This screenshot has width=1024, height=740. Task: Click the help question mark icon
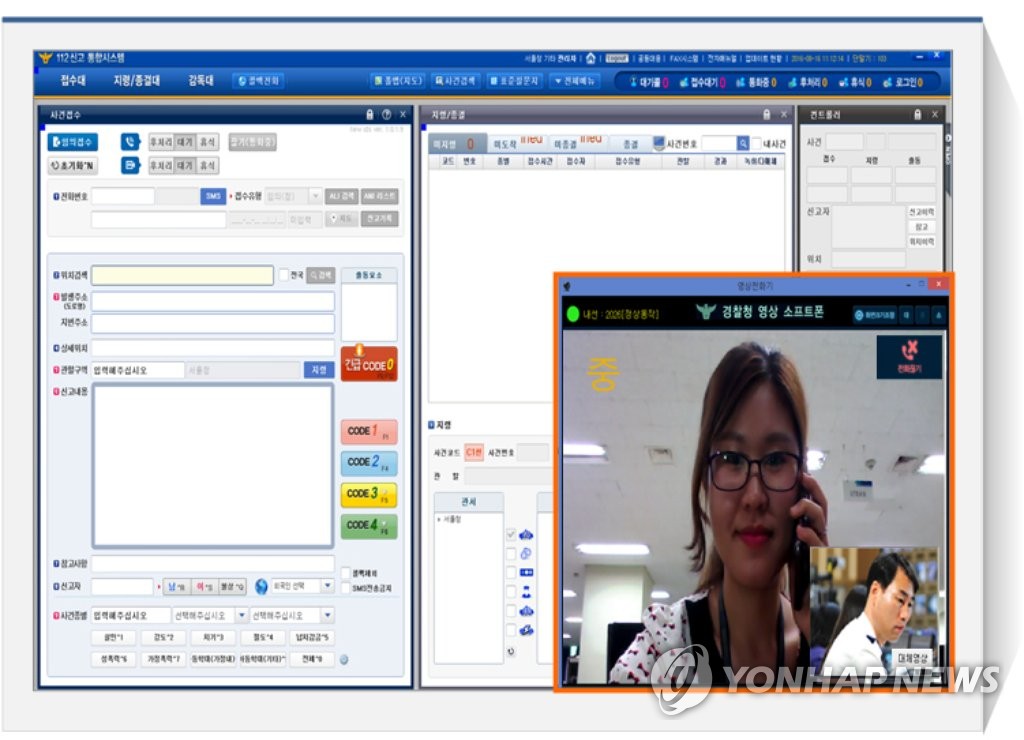pyautogui.click(x=386, y=115)
